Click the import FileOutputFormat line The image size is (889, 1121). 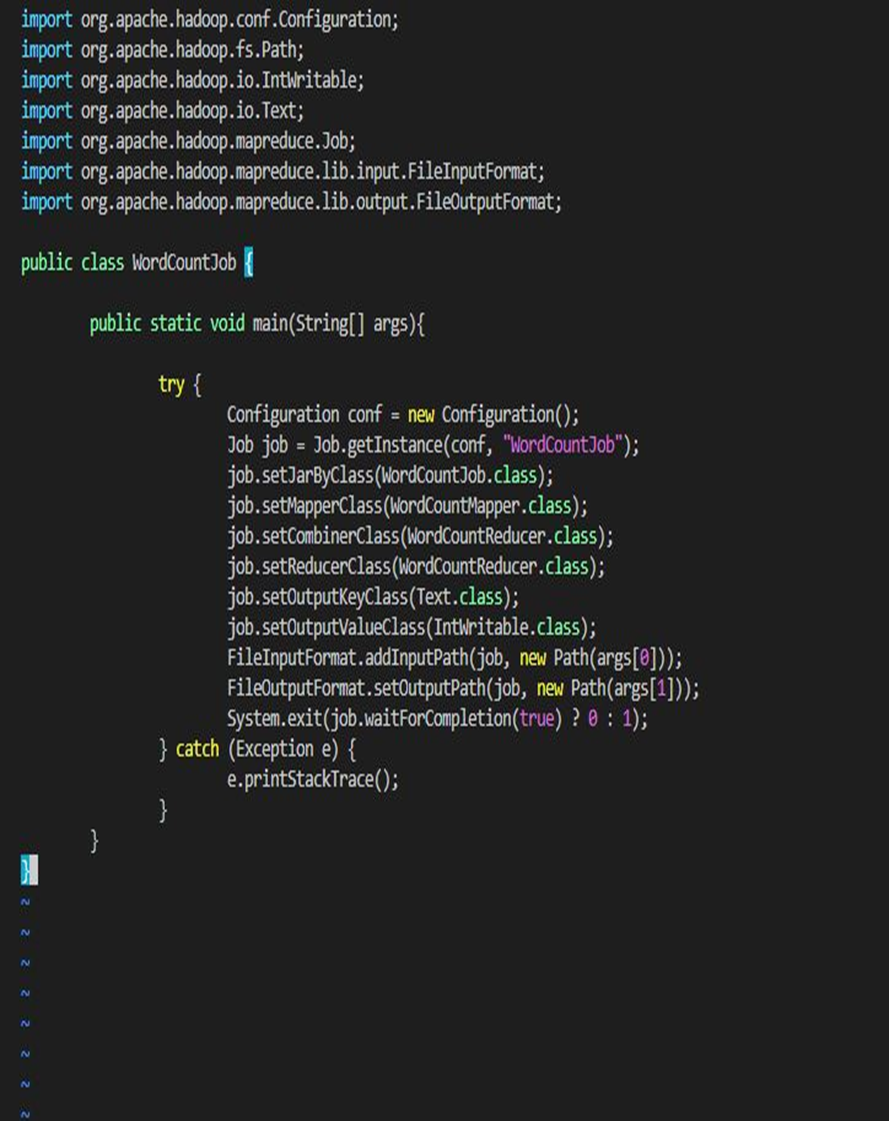(291, 202)
